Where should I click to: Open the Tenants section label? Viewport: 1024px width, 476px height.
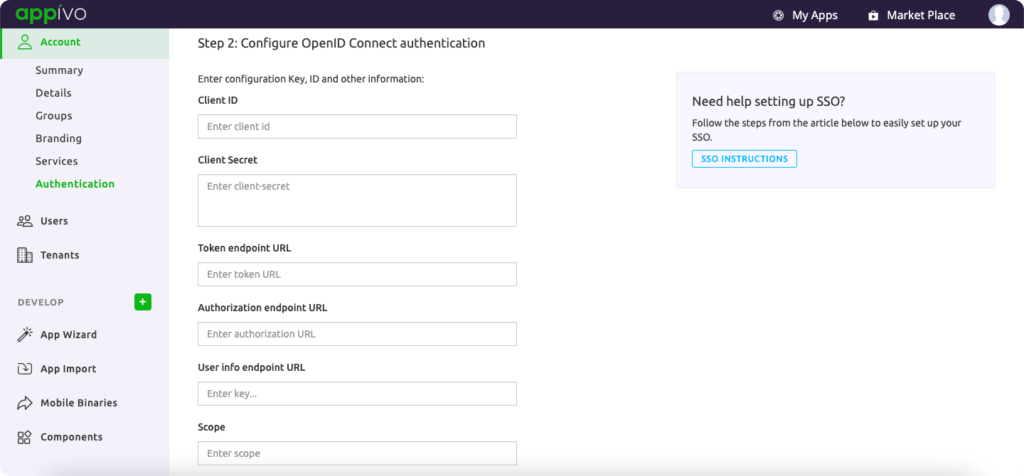click(60, 255)
